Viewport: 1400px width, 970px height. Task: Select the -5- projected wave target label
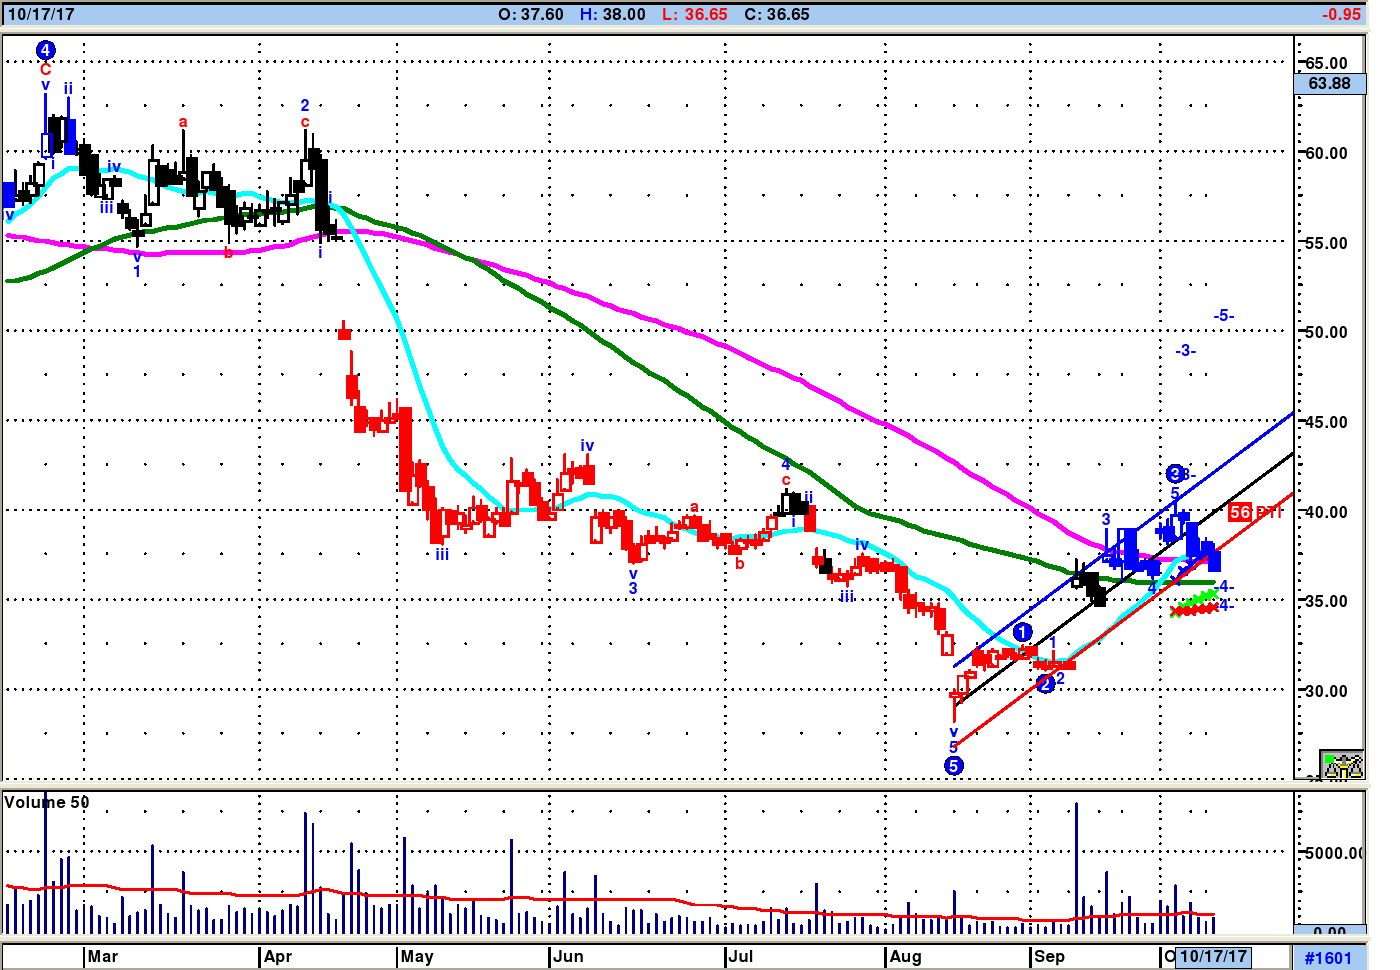click(1224, 316)
